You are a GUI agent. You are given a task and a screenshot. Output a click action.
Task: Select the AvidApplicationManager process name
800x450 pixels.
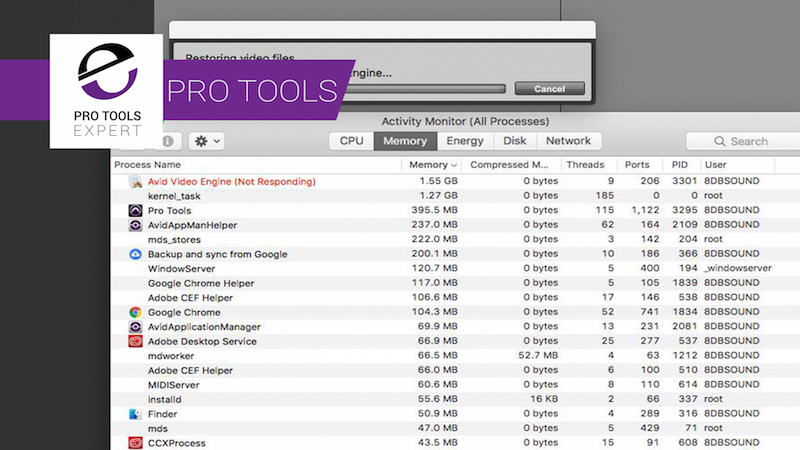(x=204, y=327)
